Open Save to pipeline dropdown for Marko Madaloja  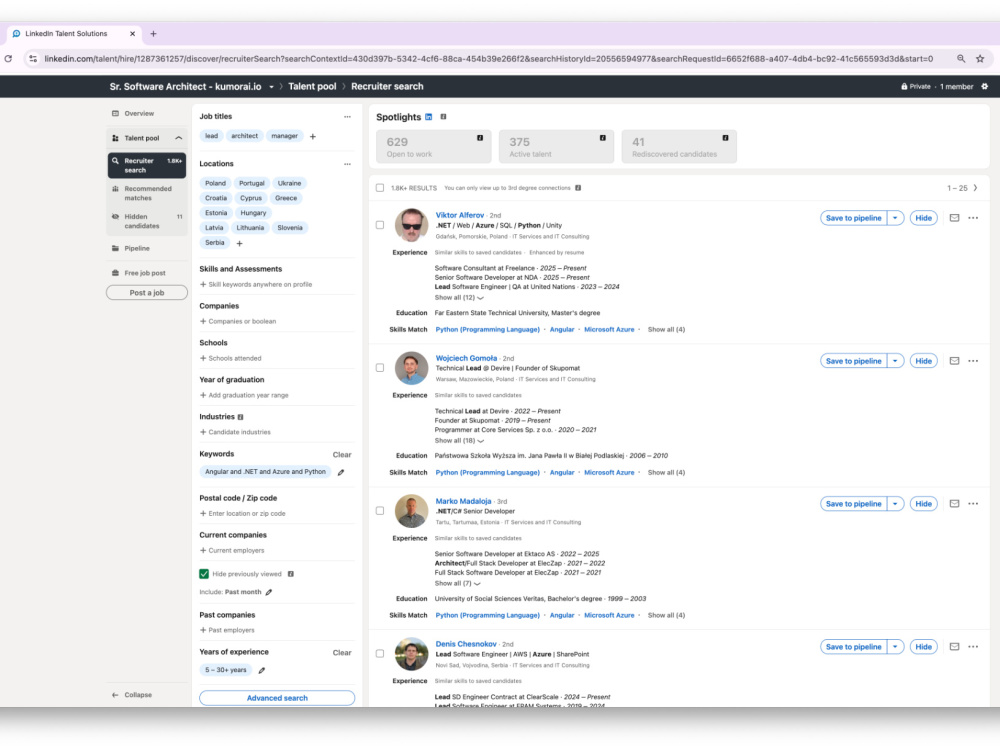tap(895, 504)
